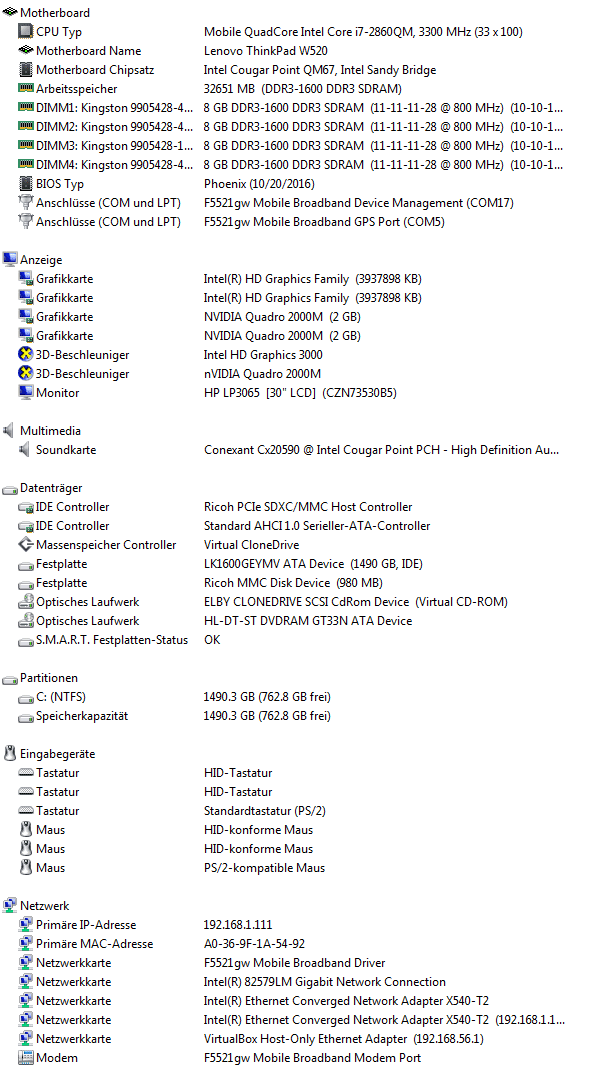Click the VirtualBox Host-Only Ethernet Adapter entry
This screenshot has height=1081, width=614.
pyautogui.click(x=343, y=1039)
